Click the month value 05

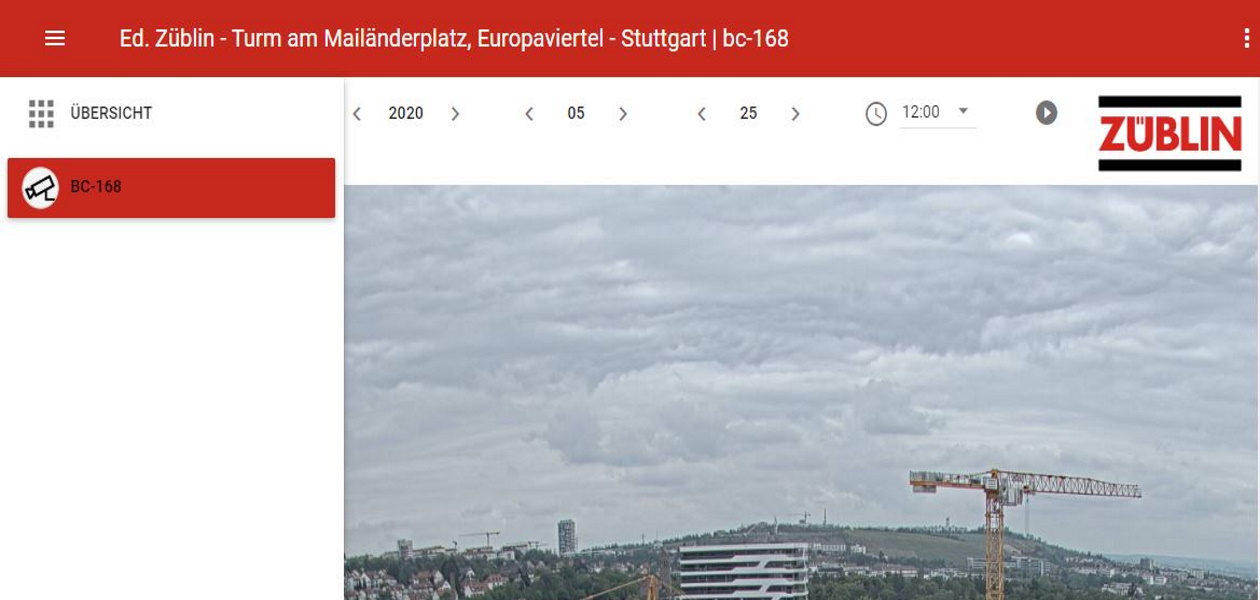[x=576, y=114]
